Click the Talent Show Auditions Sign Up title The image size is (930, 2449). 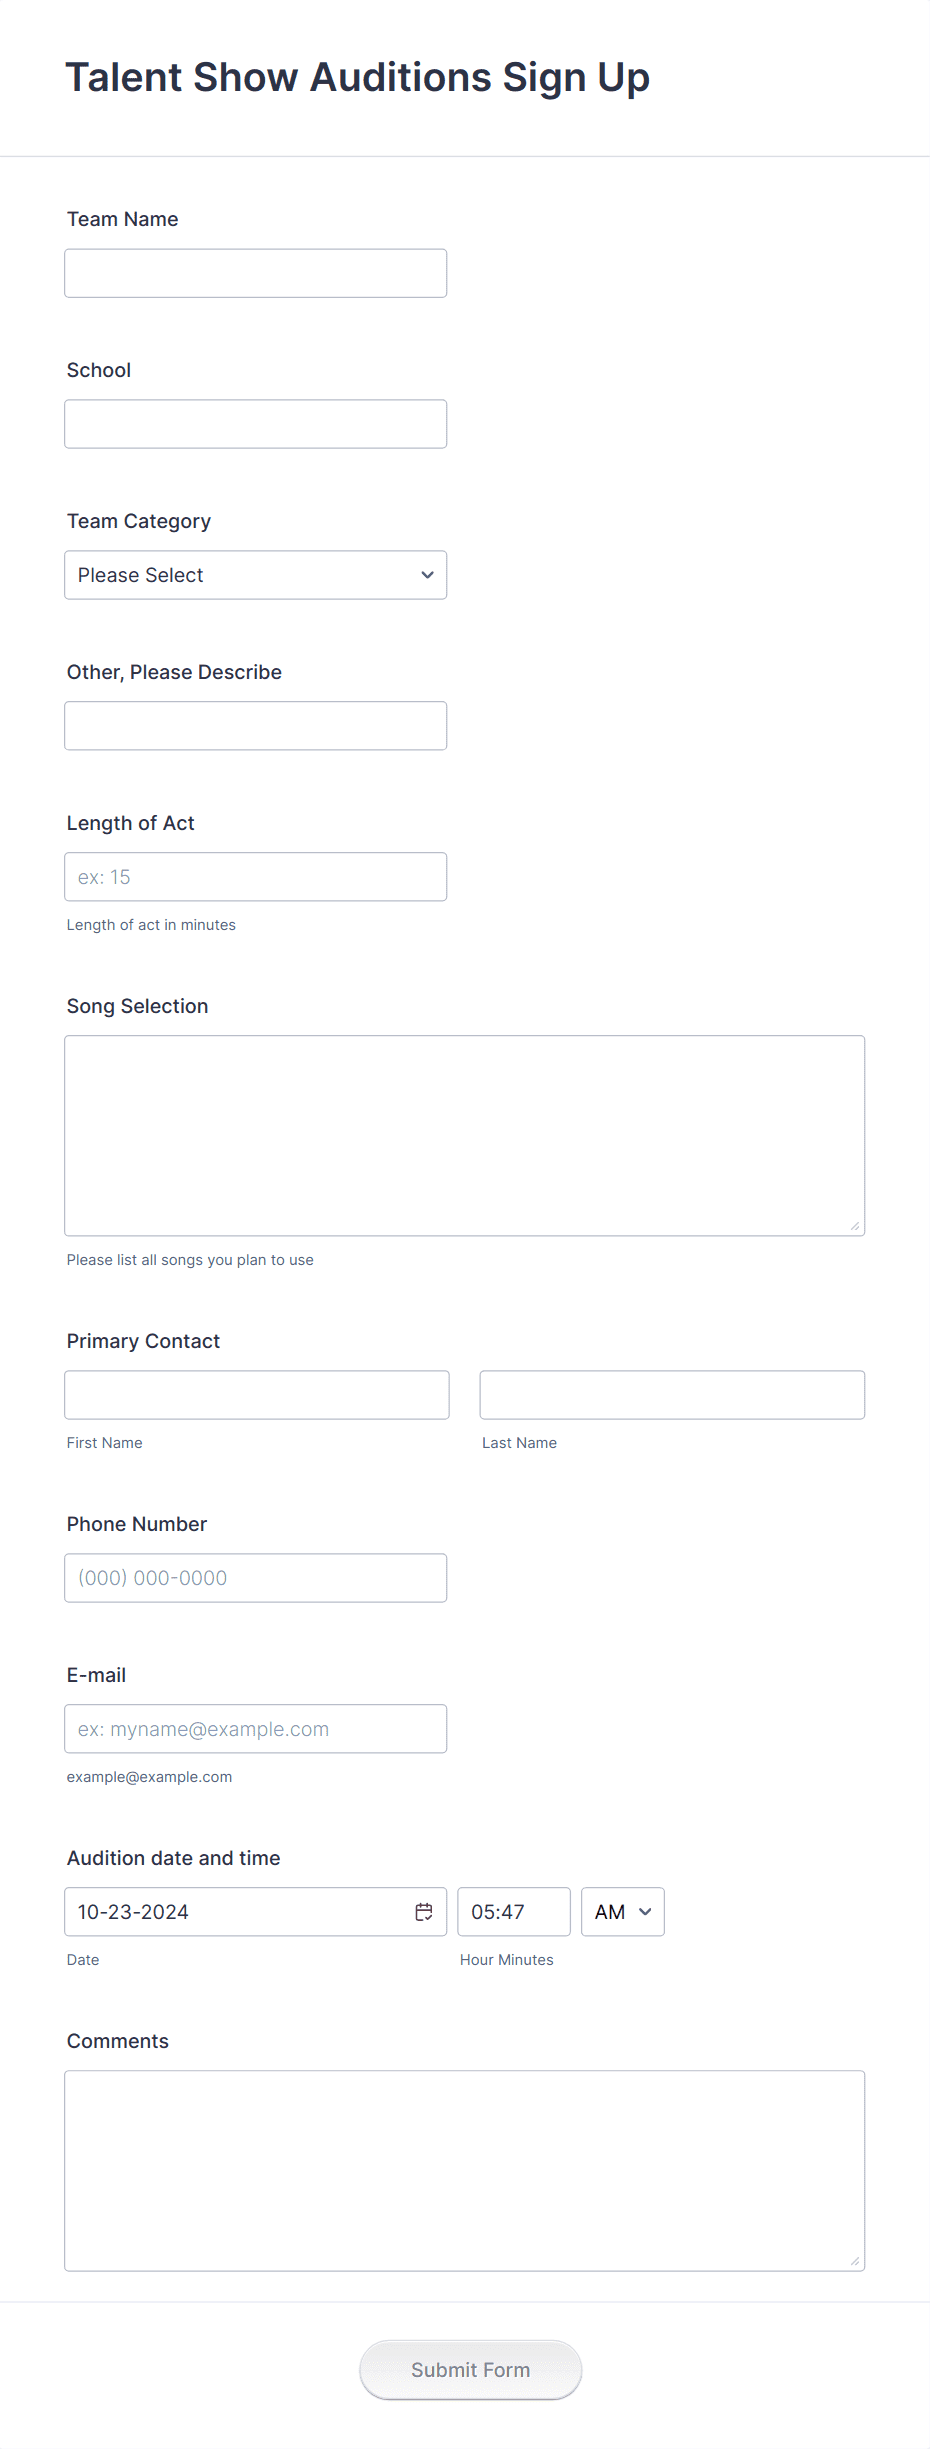[357, 76]
